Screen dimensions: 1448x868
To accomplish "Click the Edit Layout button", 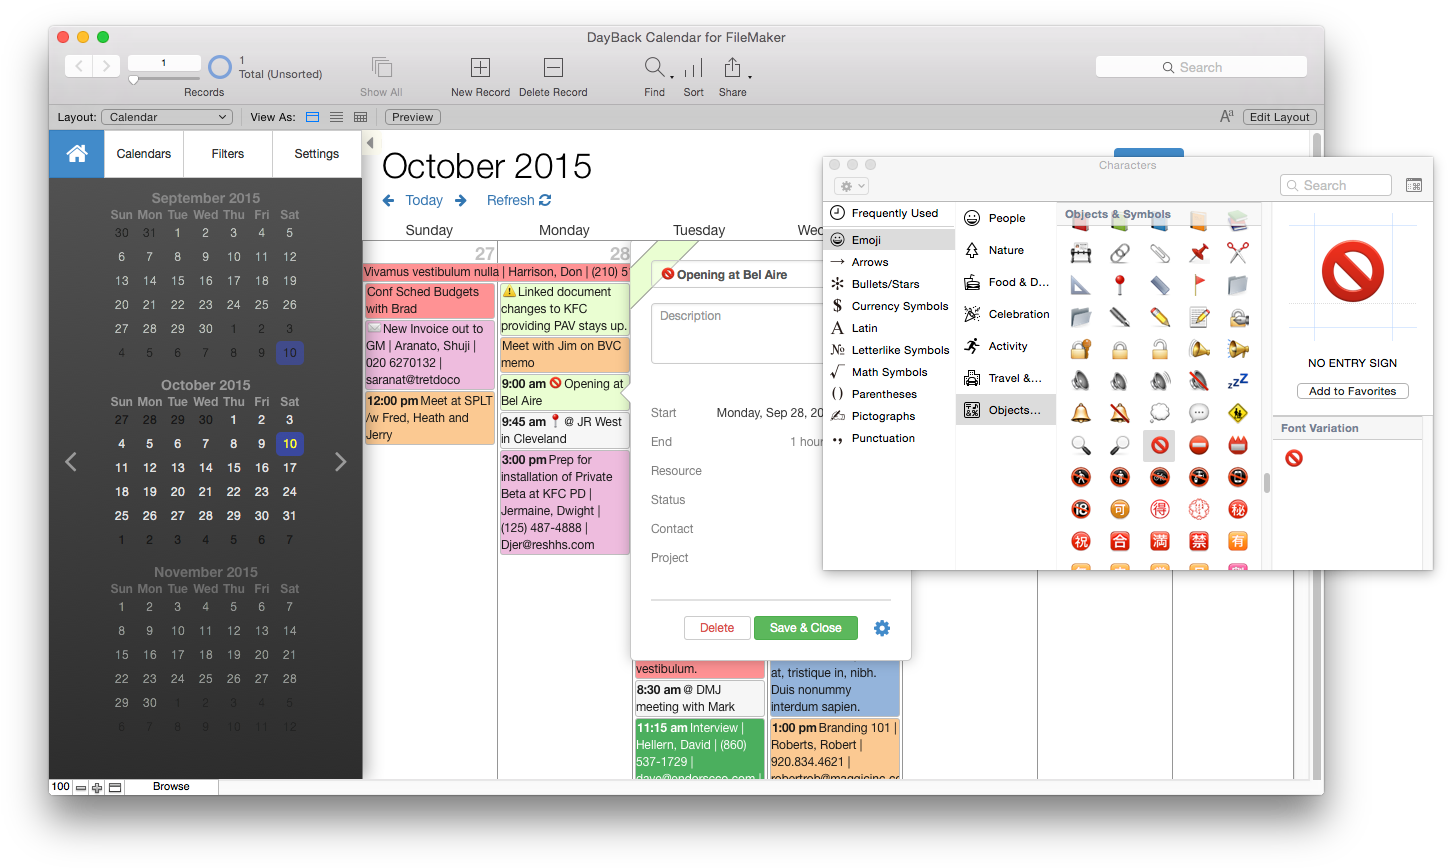I will (1279, 117).
